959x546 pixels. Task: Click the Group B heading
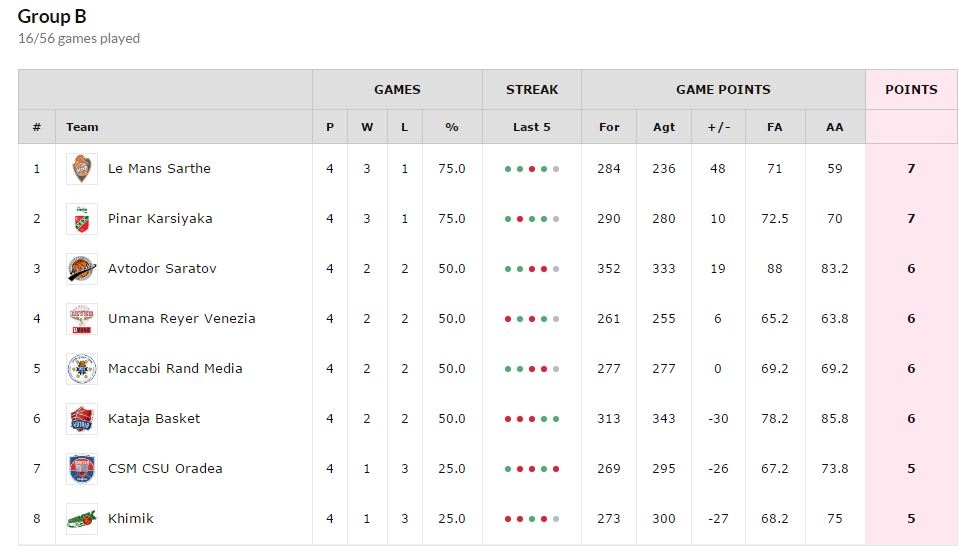[x=52, y=17]
